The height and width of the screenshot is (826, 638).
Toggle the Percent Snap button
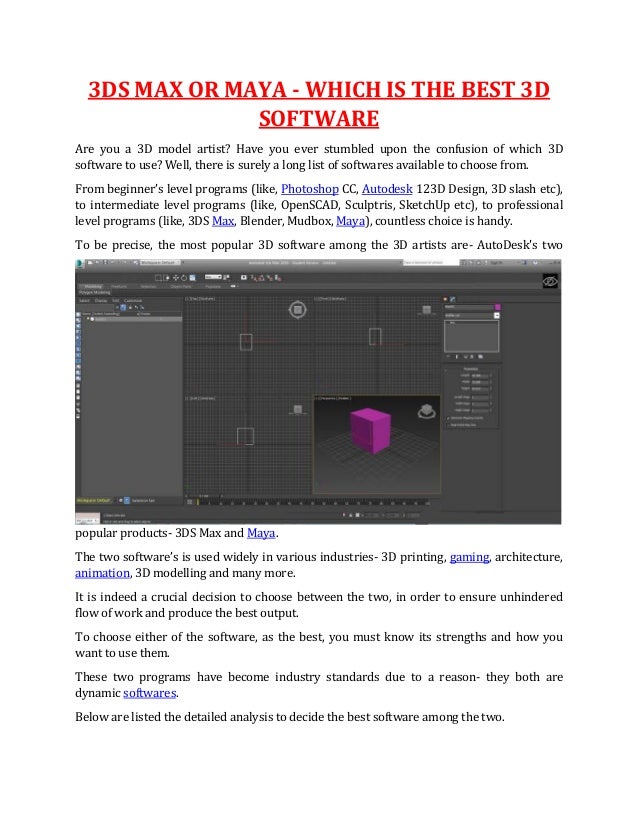pyautogui.click(x=270, y=278)
